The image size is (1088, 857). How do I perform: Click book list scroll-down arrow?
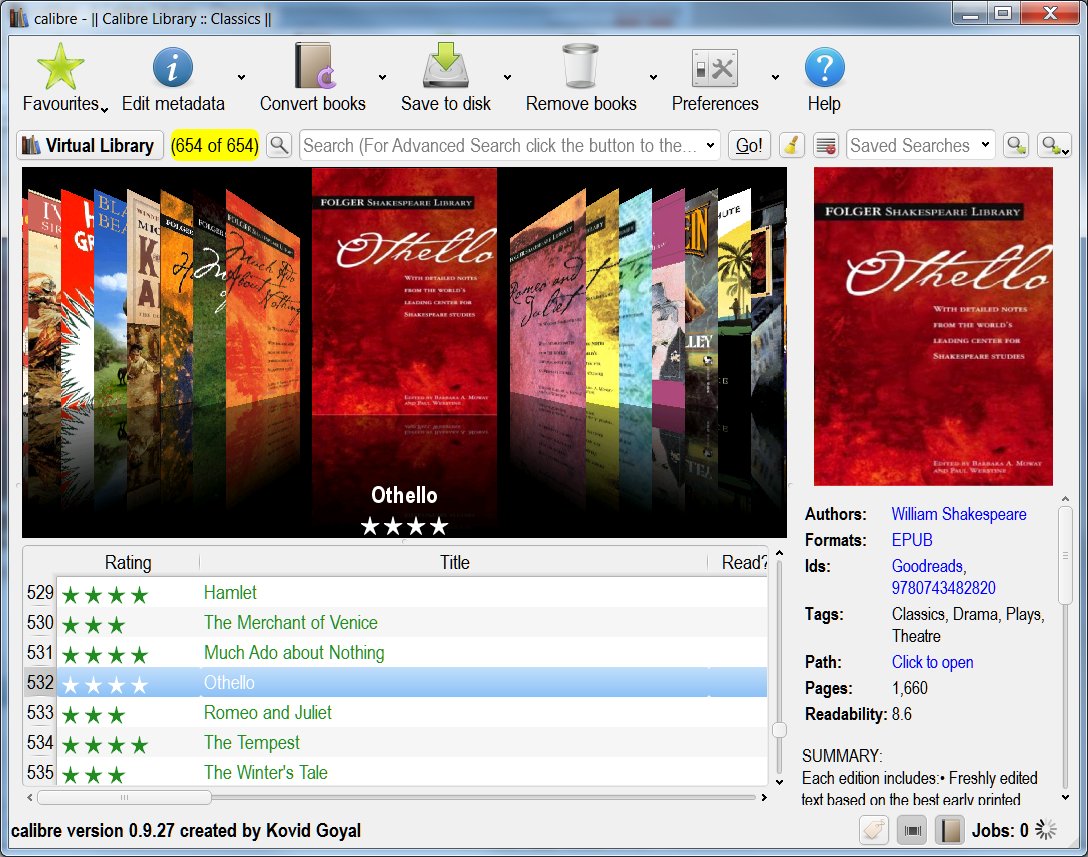(x=779, y=782)
